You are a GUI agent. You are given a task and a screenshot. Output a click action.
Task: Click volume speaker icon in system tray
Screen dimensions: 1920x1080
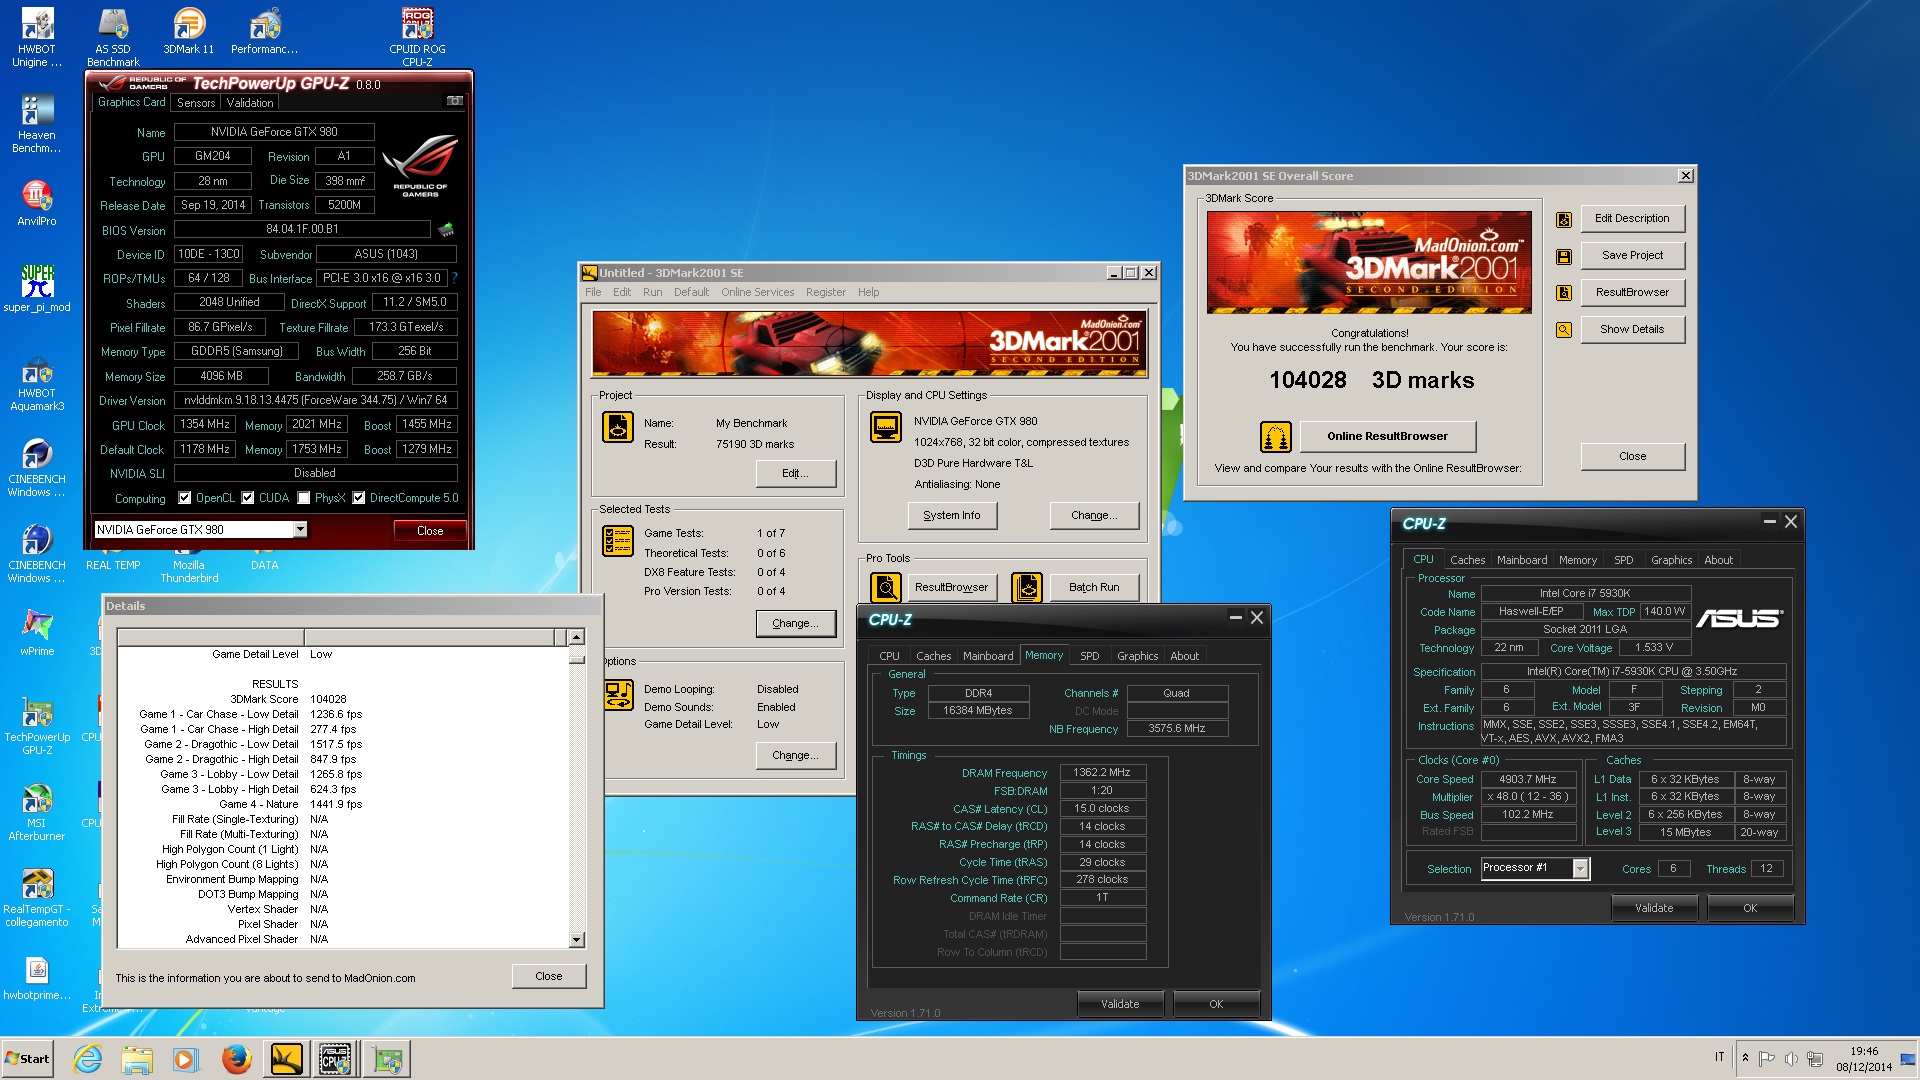tap(1790, 1058)
